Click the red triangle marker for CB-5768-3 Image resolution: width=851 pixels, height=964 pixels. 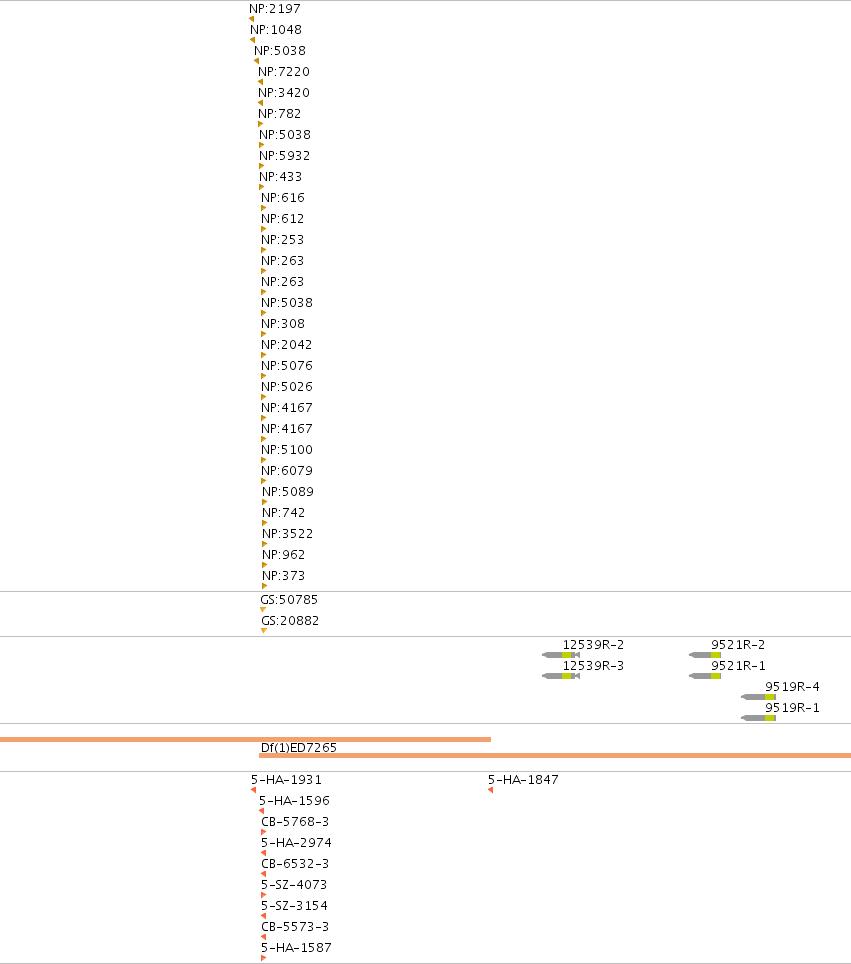(x=263, y=832)
